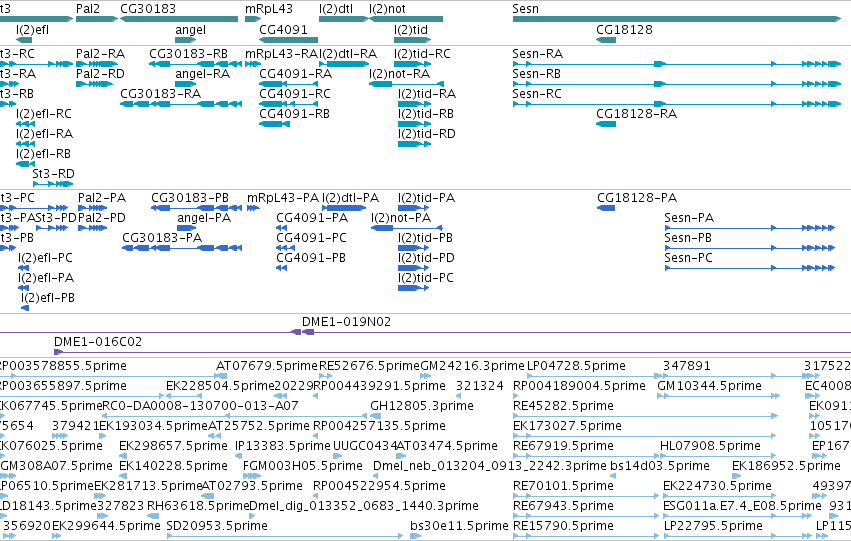851x541 pixels.
Task: Select the mRpL43-PA protein label
Action: (283, 198)
